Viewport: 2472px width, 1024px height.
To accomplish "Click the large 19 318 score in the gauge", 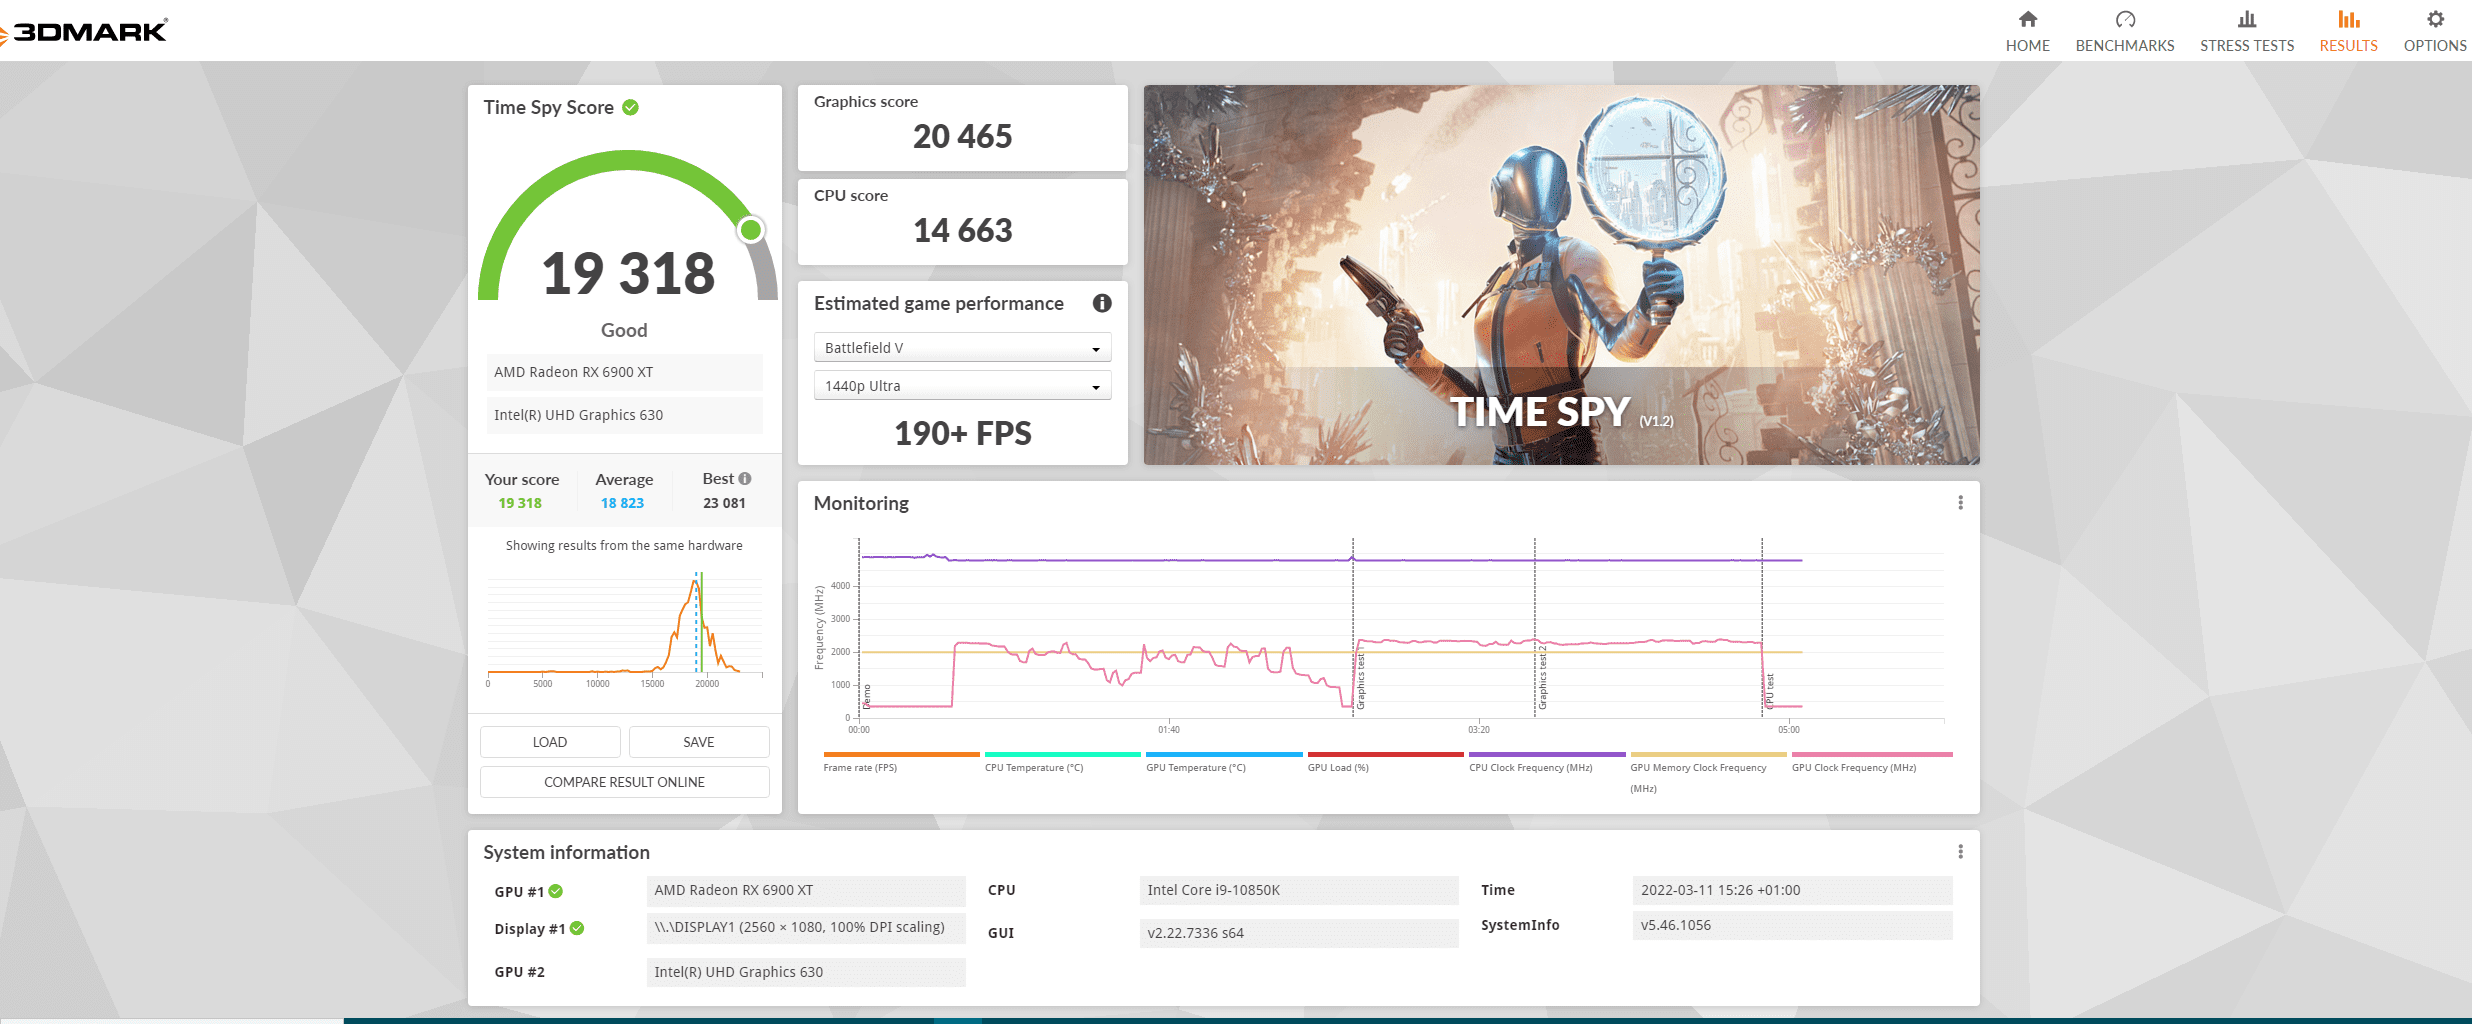I will (x=628, y=273).
